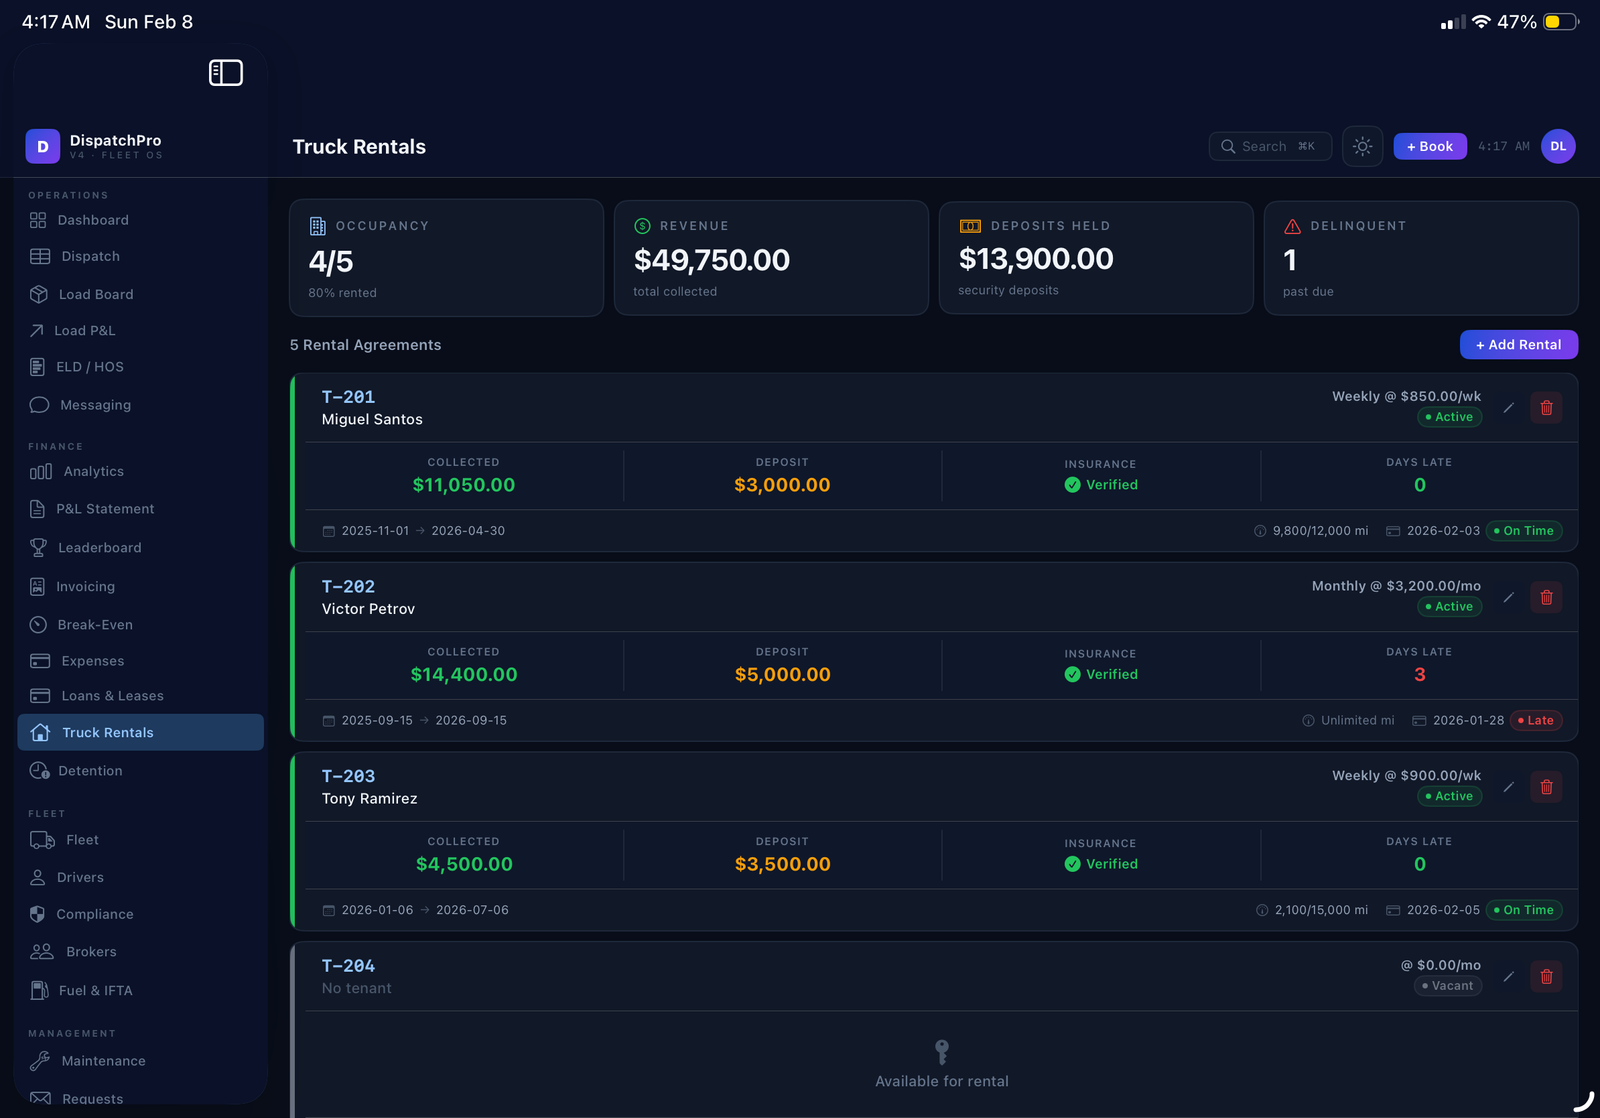Click the Late status badge on T-202
1600x1118 pixels.
pos(1535,721)
